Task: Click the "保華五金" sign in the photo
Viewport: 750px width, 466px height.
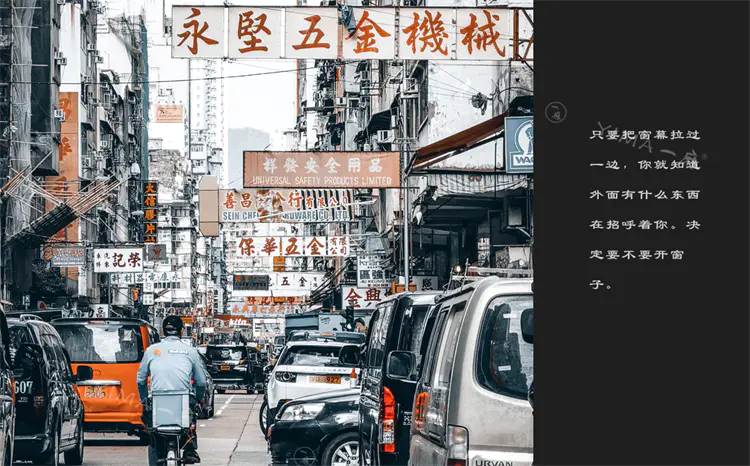Action: [x=293, y=246]
